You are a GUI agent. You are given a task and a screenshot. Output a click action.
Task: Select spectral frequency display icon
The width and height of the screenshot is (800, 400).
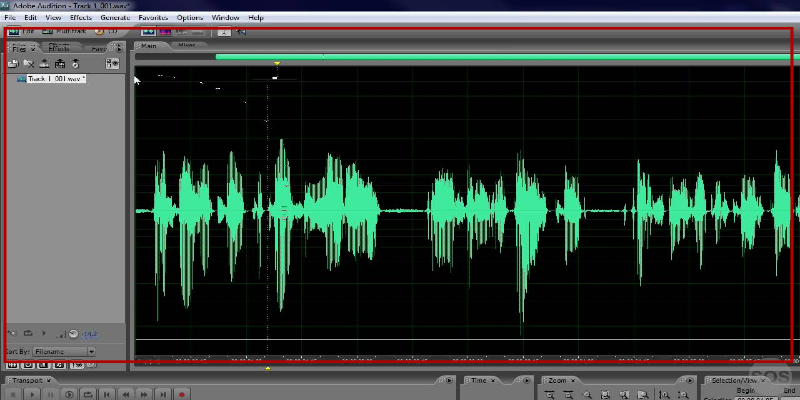click(164, 32)
